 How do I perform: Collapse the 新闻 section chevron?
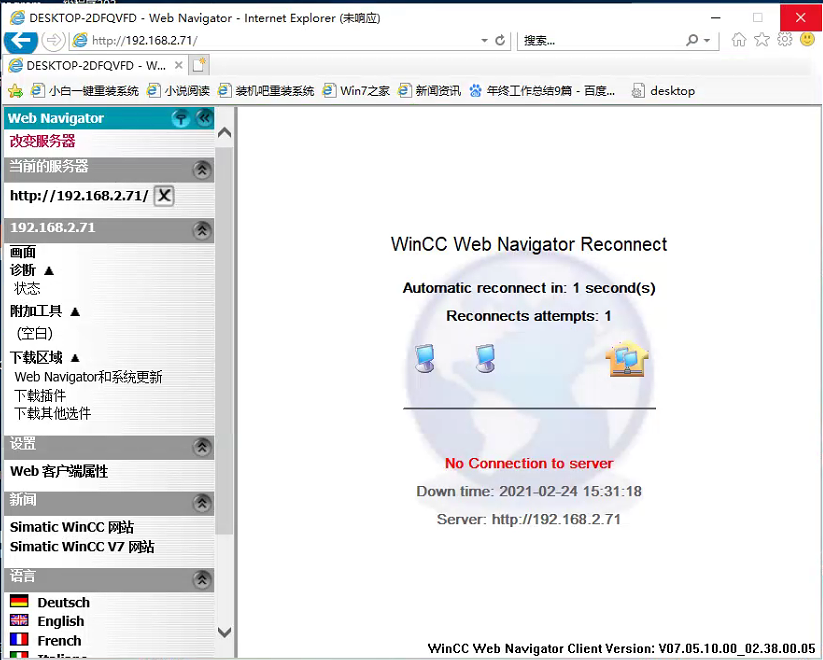(x=202, y=502)
